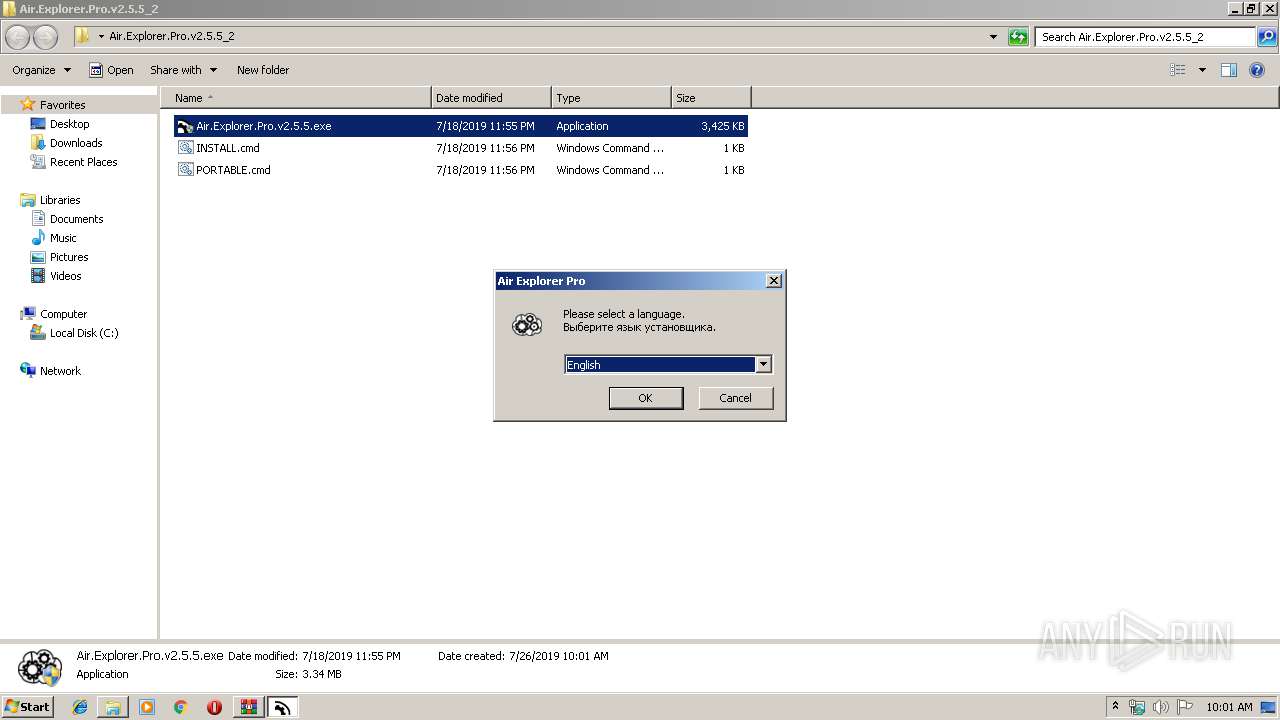This screenshot has height=720, width=1280.
Task: Open address bar folder path
Action: tap(171, 37)
